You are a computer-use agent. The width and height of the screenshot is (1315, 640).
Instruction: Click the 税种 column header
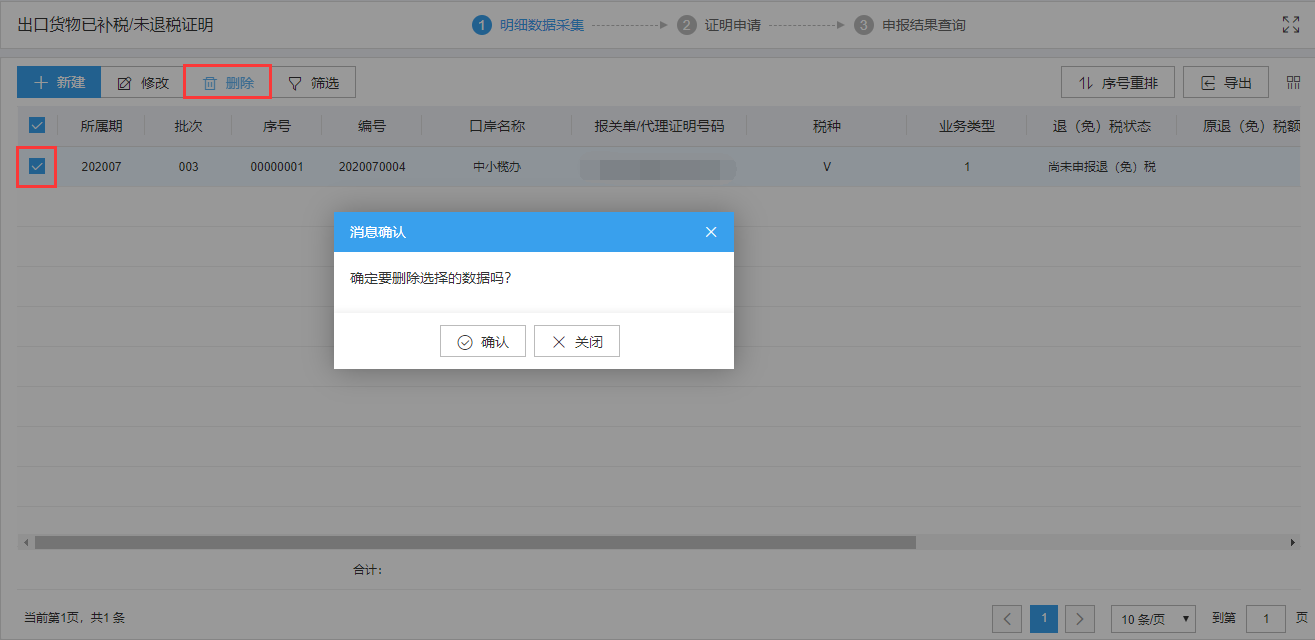827,126
